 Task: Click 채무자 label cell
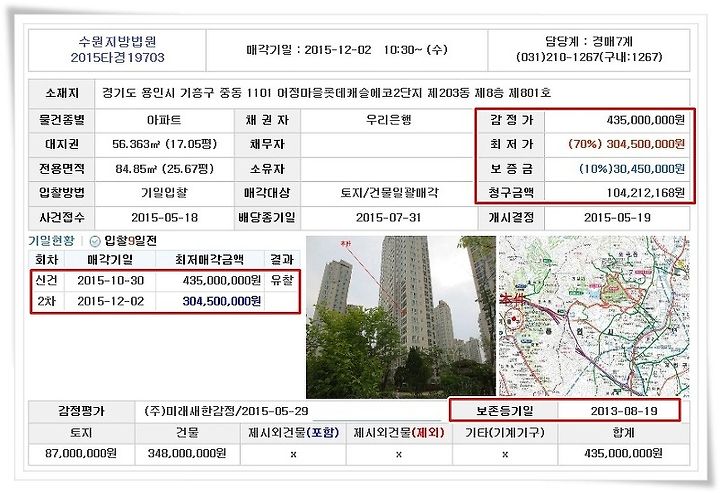267,144
